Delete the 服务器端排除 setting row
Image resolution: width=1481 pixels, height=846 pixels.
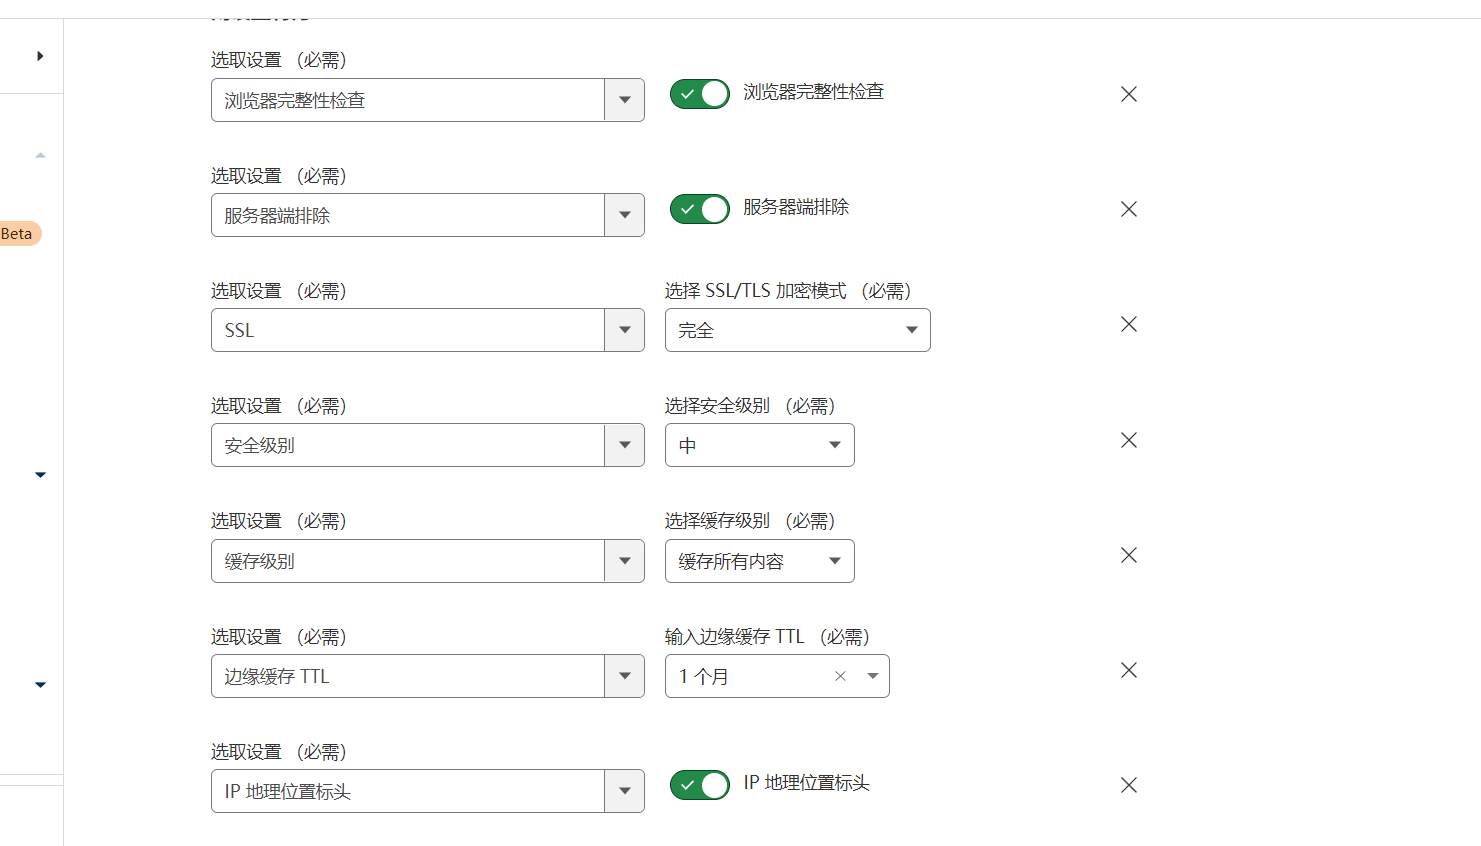pyautogui.click(x=1129, y=209)
